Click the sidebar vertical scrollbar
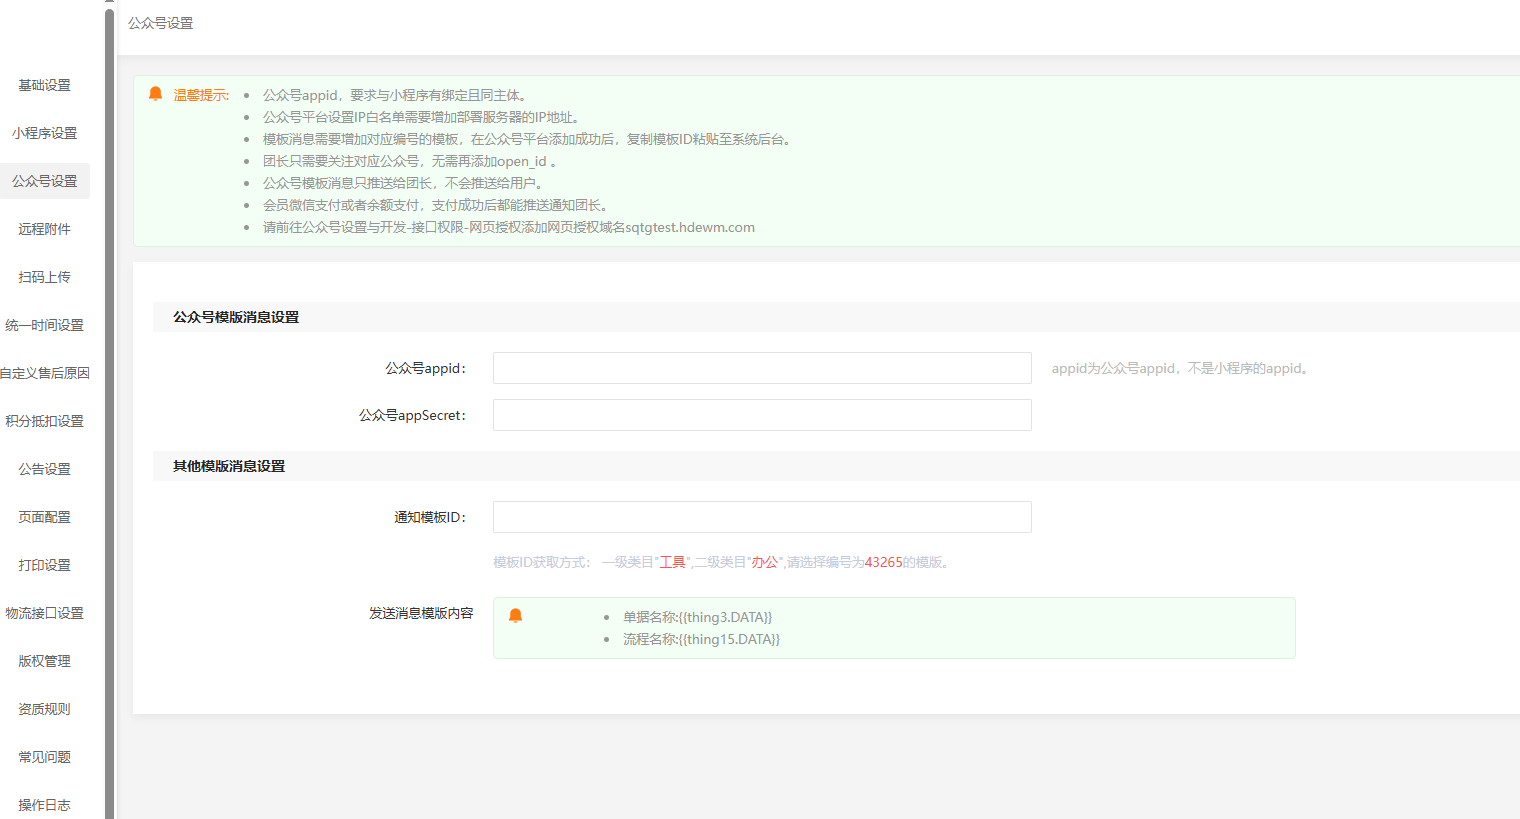The width and height of the screenshot is (1520, 819). pyautogui.click(x=109, y=400)
